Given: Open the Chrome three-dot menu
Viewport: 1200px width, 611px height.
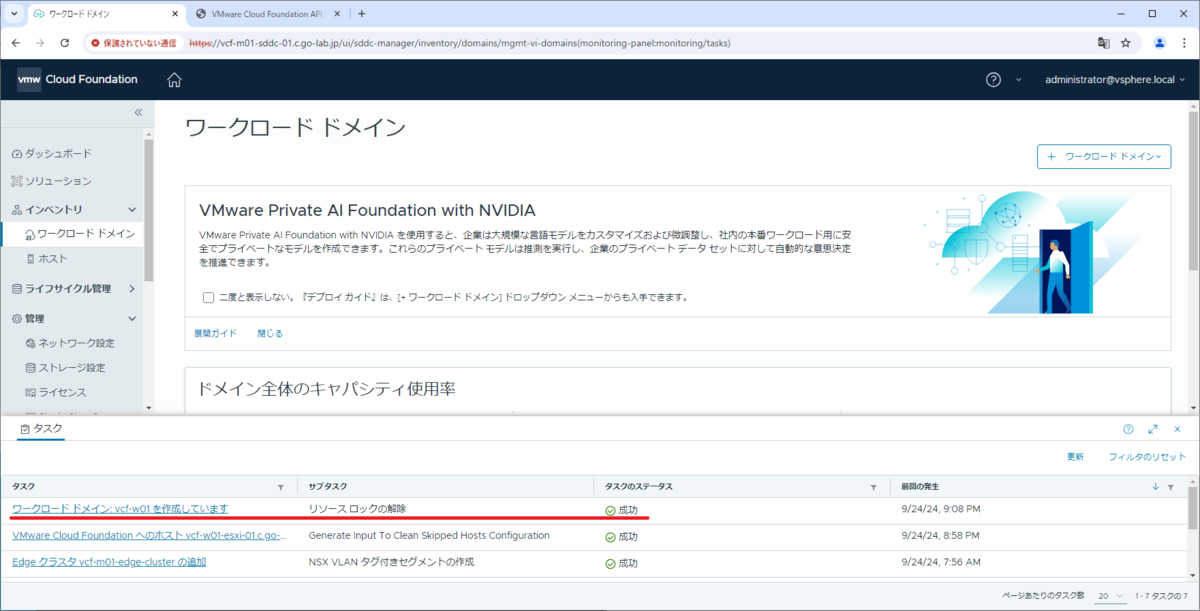Looking at the screenshot, I should click(x=1184, y=43).
